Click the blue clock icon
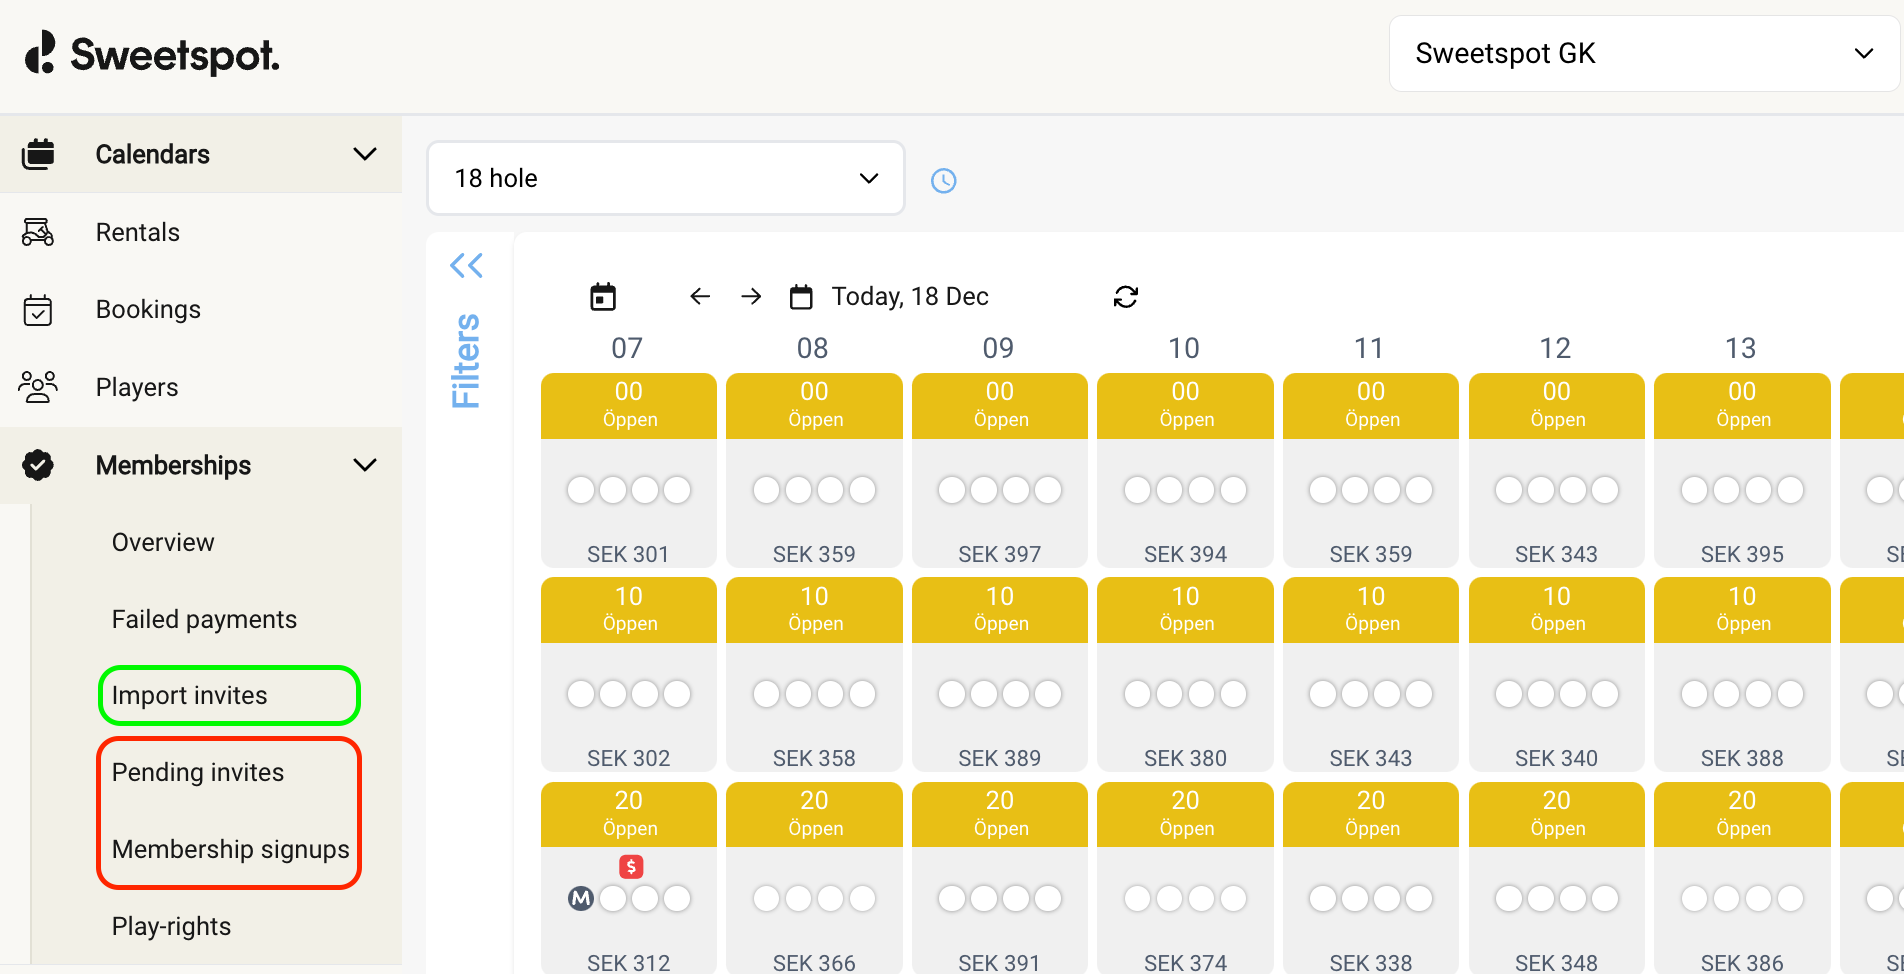 [944, 181]
